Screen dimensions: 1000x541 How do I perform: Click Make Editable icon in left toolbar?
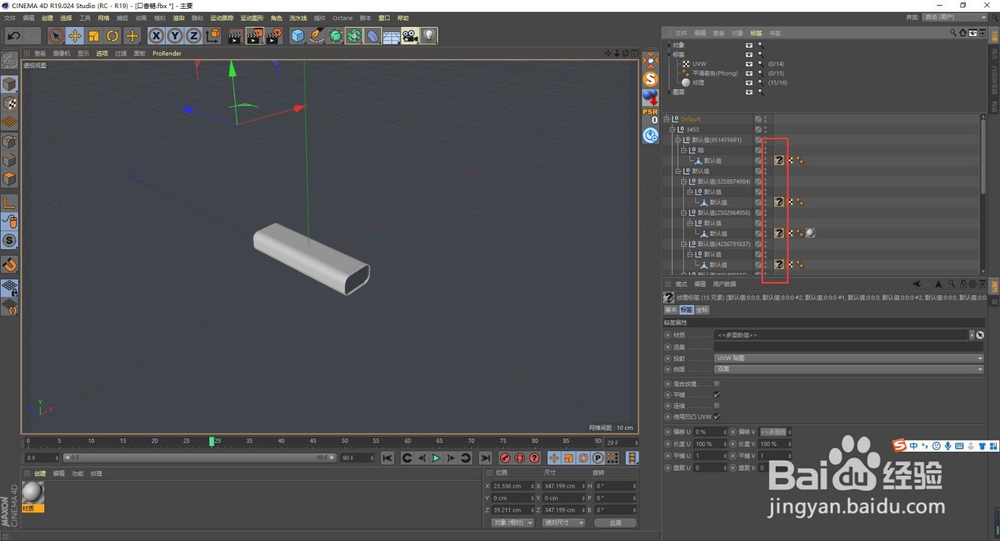tap(10, 61)
